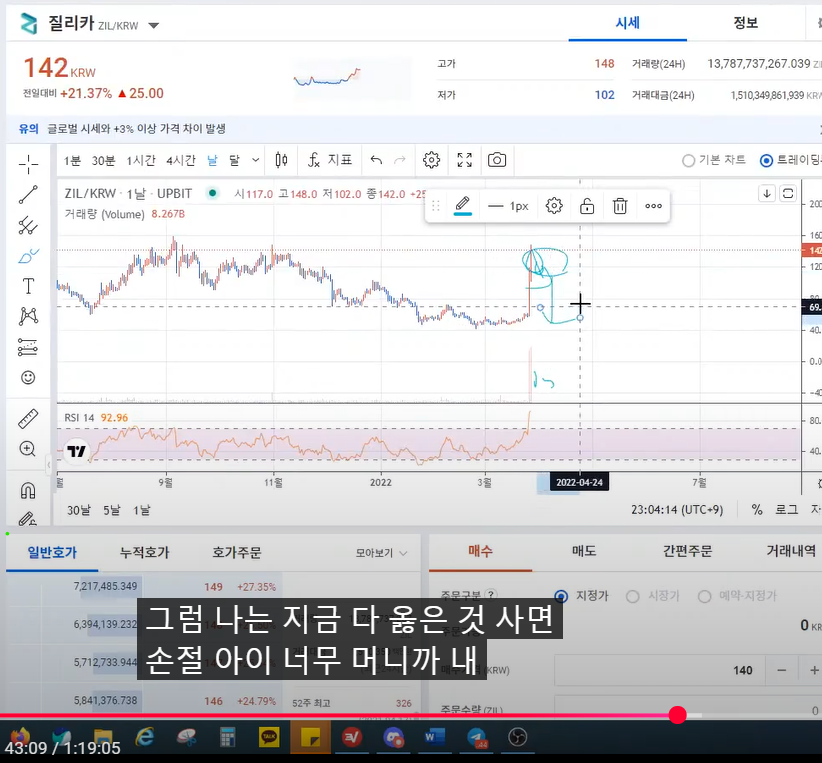Viewport: 822px width, 763px height.
Task: Set chart interval to 4시간
Action: point(181,160)
